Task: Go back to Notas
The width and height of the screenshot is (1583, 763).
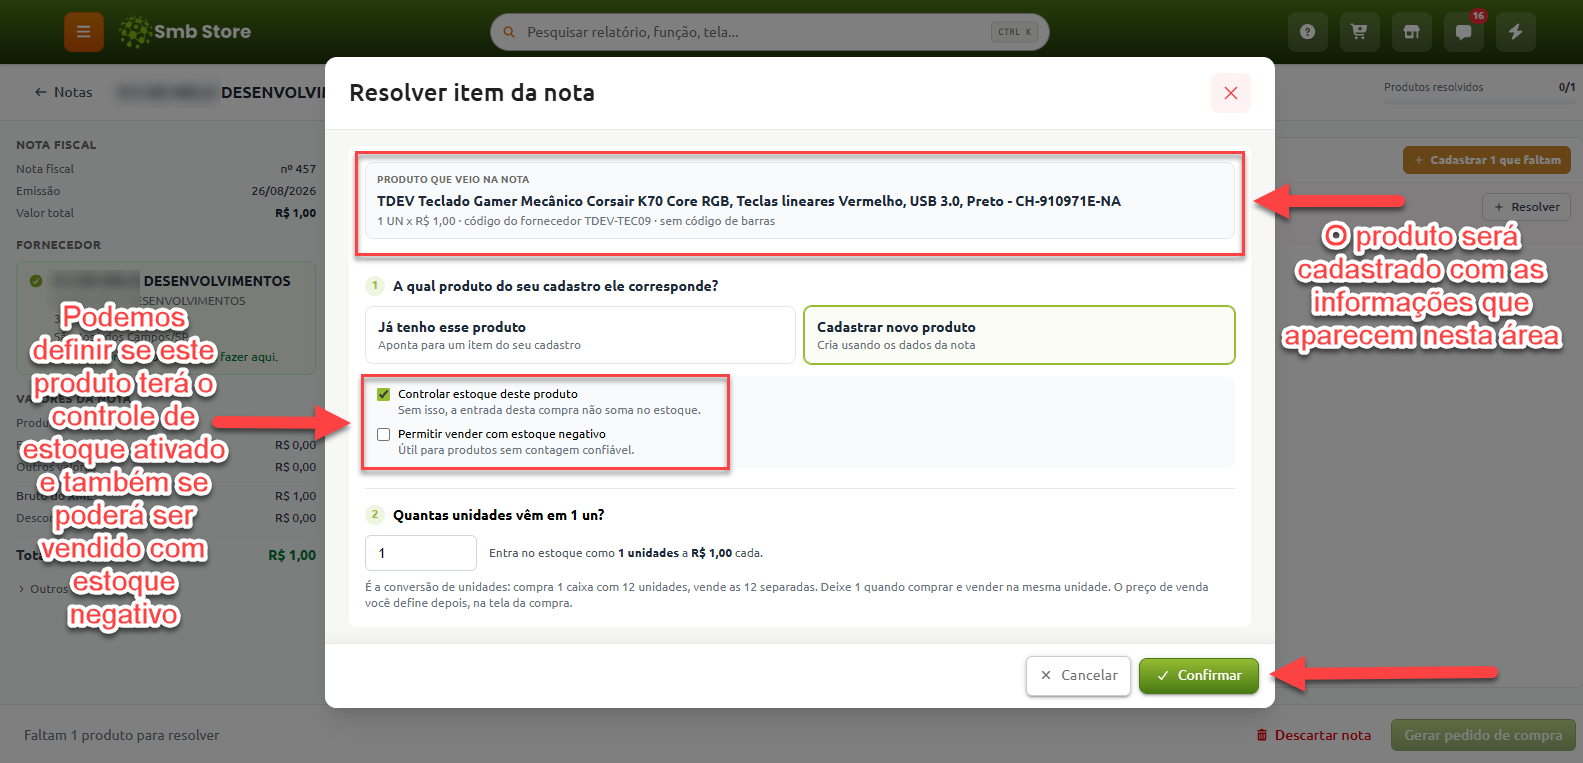Action: (63, 92)
